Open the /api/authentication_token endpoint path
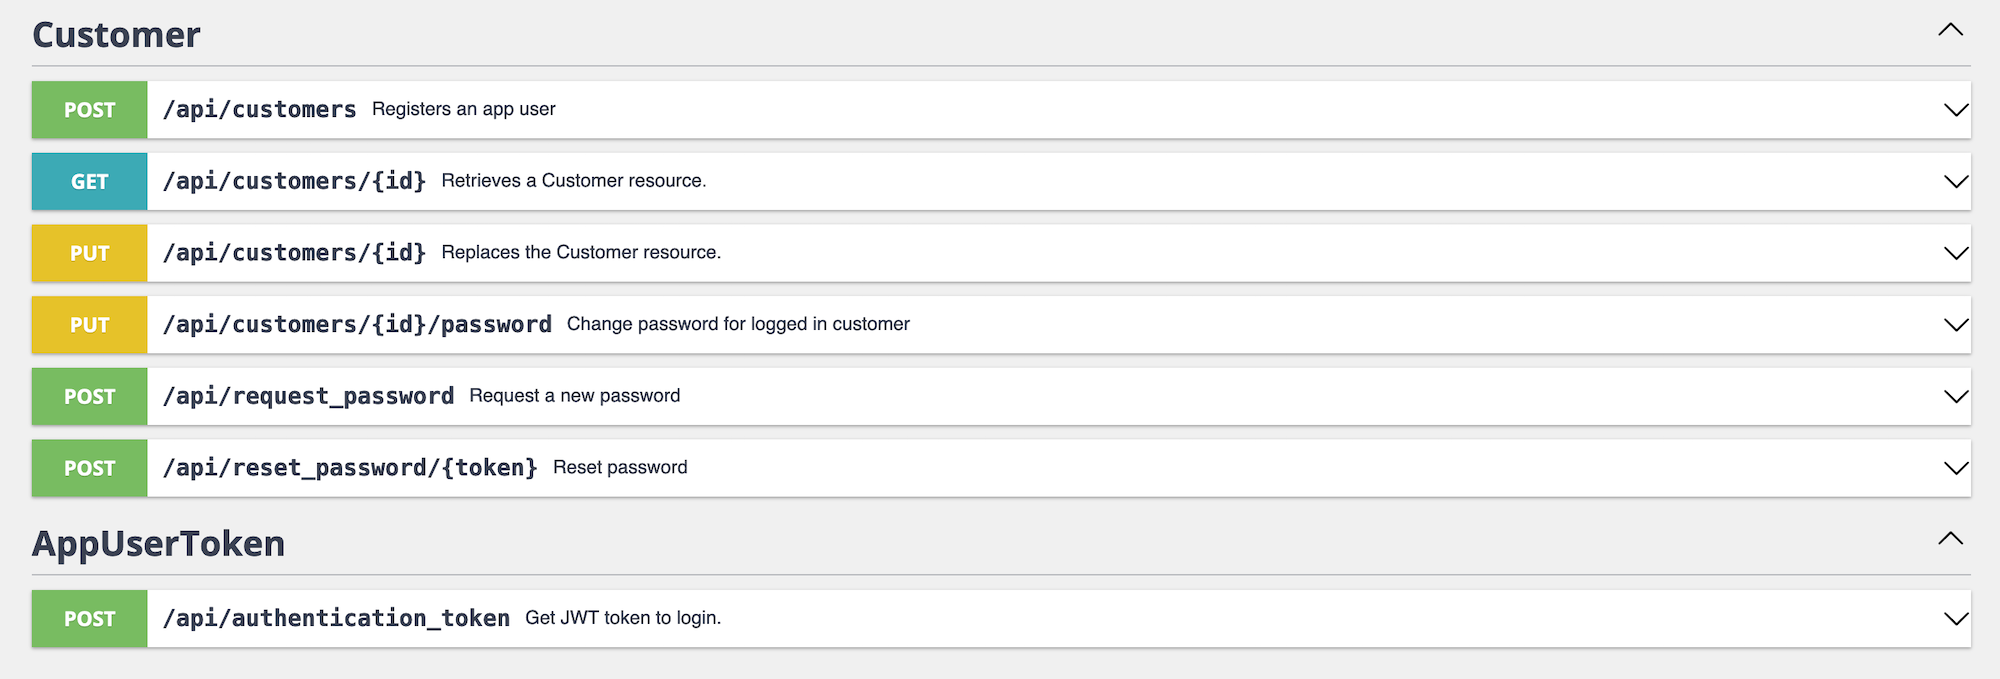Image resolution: width=2000 pixels, height=679 pixels. pos(336,618)
